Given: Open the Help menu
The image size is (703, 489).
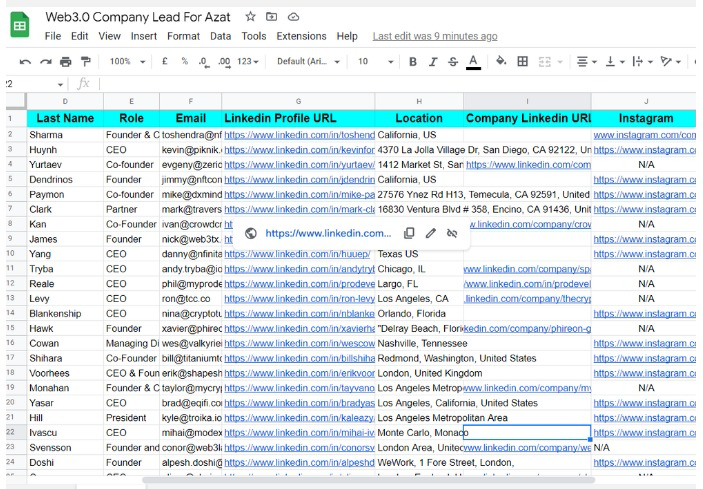Looking at the screenshot, I should [x=347, y=36].
